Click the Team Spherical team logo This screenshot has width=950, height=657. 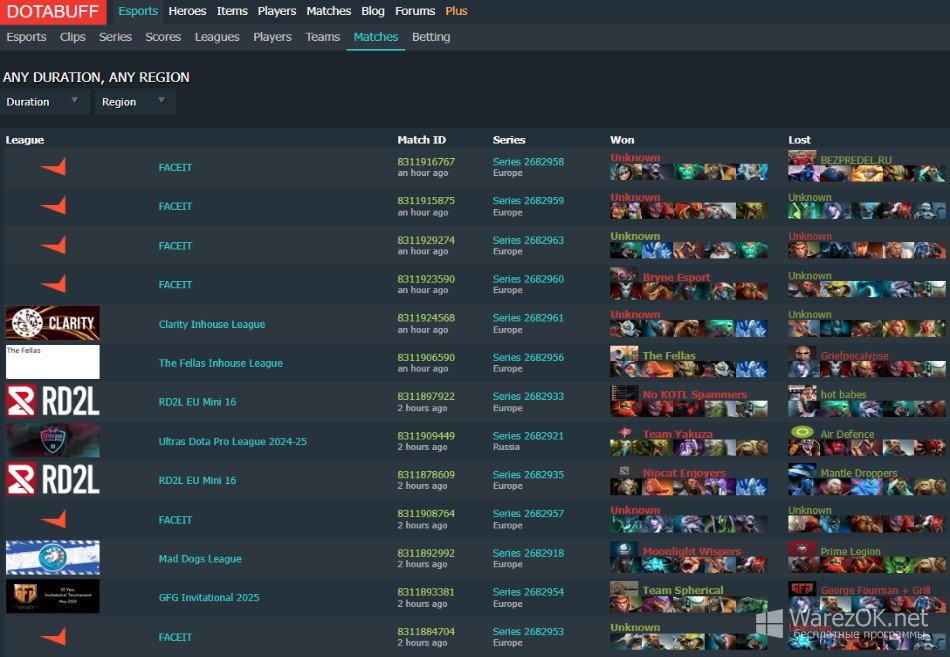[x=624, y=589]
